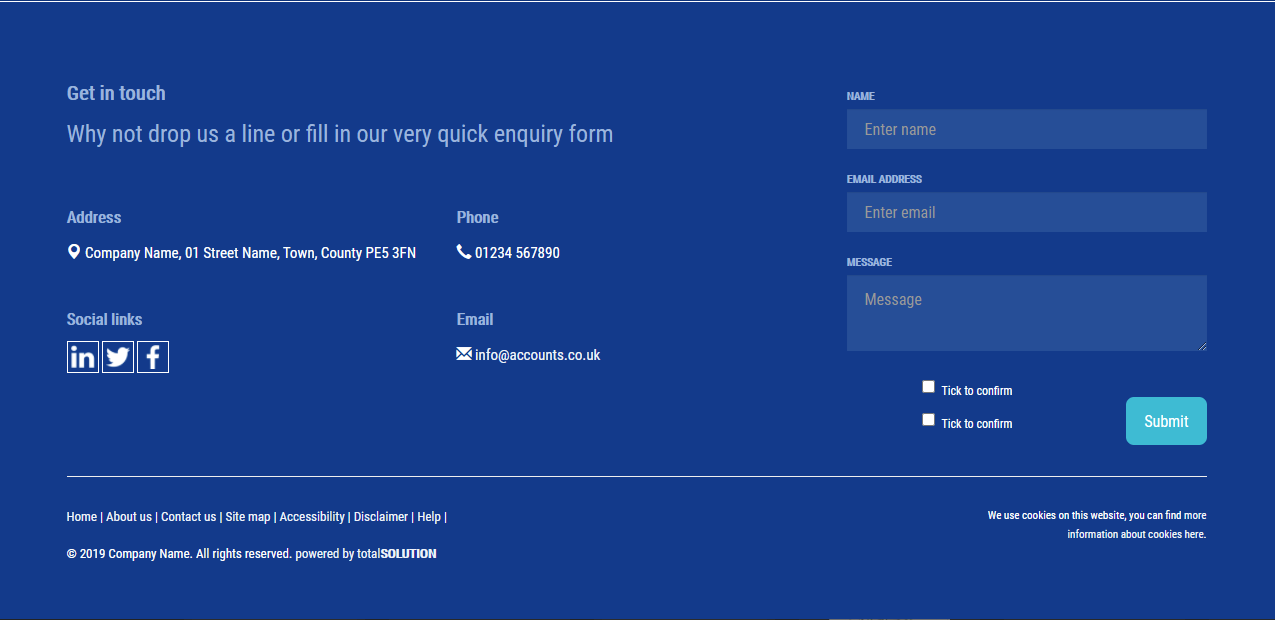The height and width of the screenshot is (620, 1275).
Task: Click the map pin icon beside address
Action: [74, 252]
